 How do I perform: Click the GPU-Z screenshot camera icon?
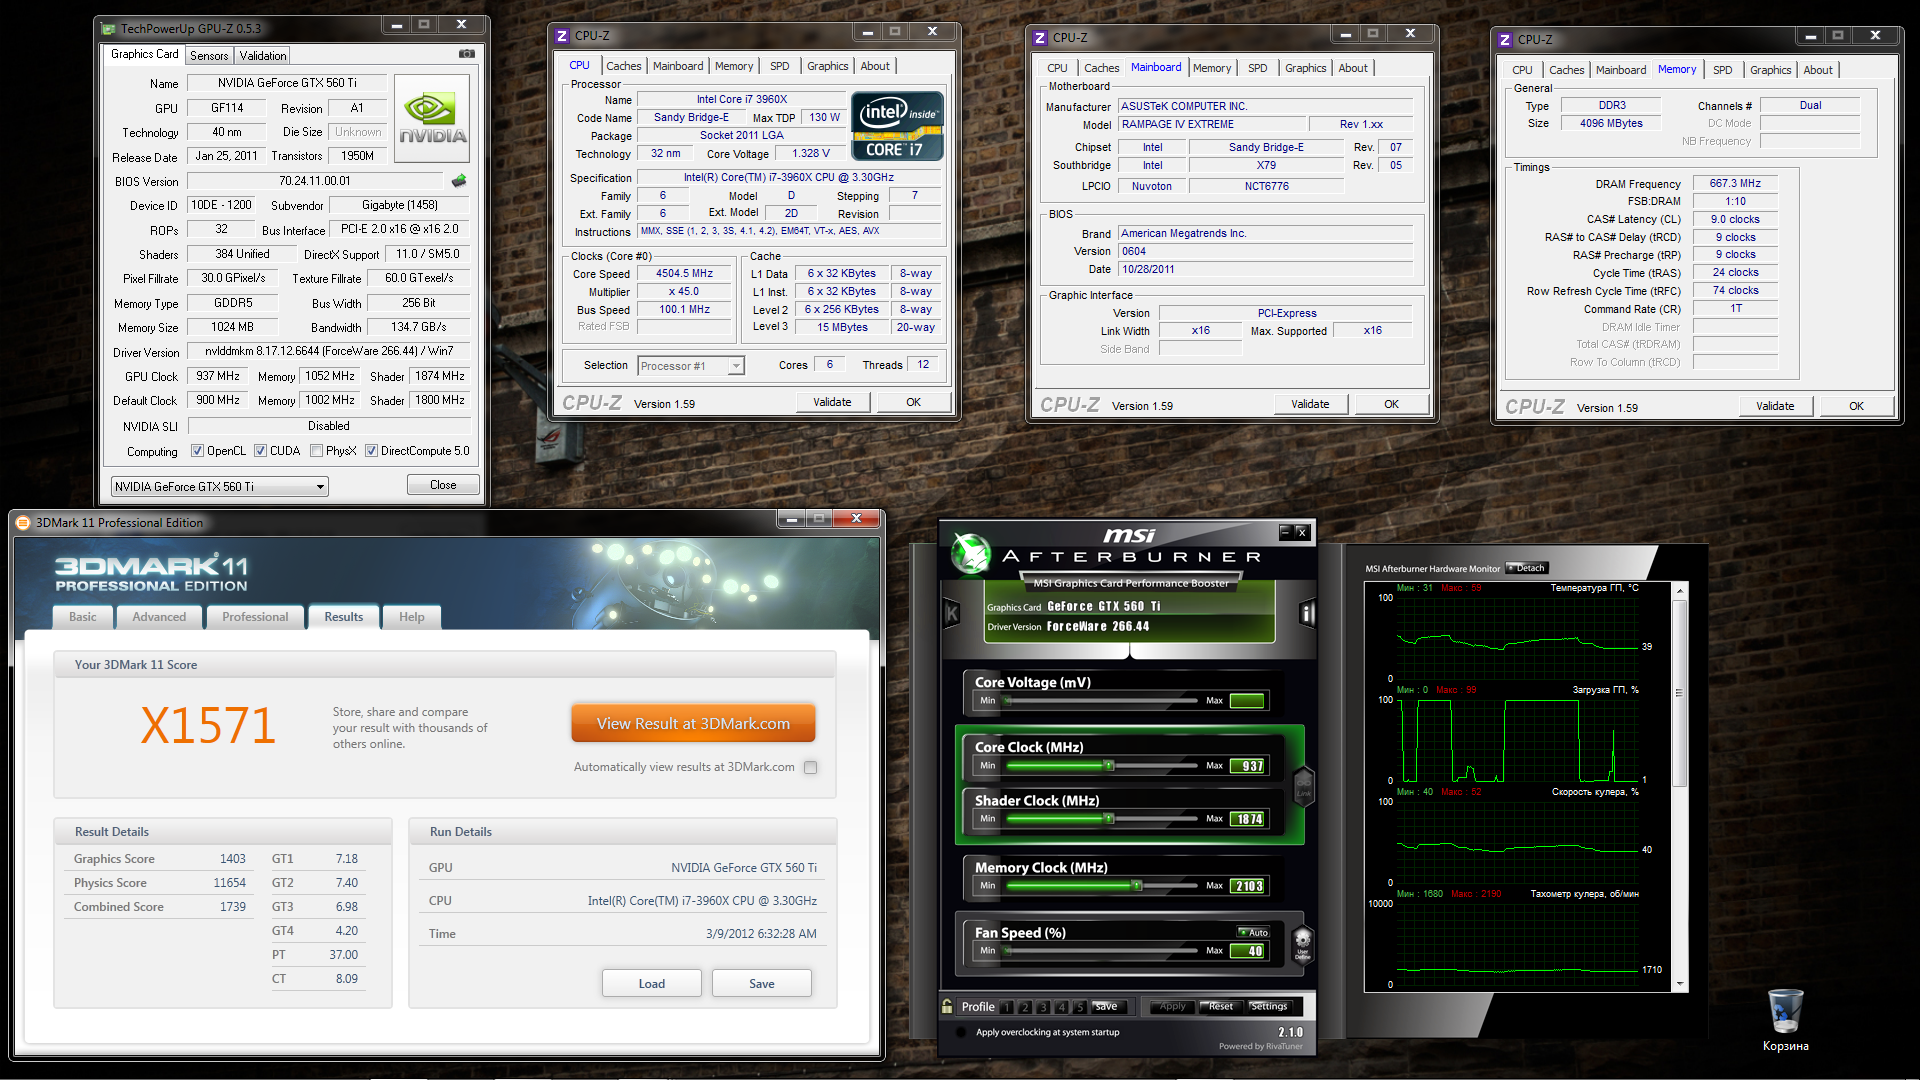(466, 54)
